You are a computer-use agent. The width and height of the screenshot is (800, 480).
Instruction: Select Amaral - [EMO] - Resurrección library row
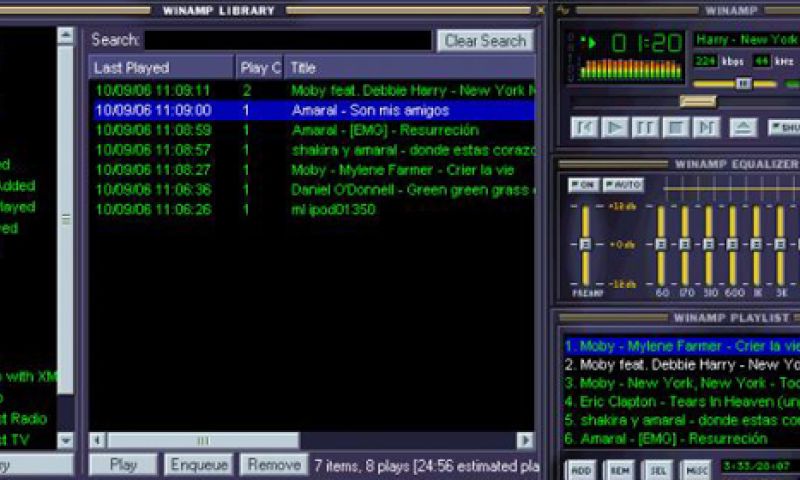tap(312, 130)
